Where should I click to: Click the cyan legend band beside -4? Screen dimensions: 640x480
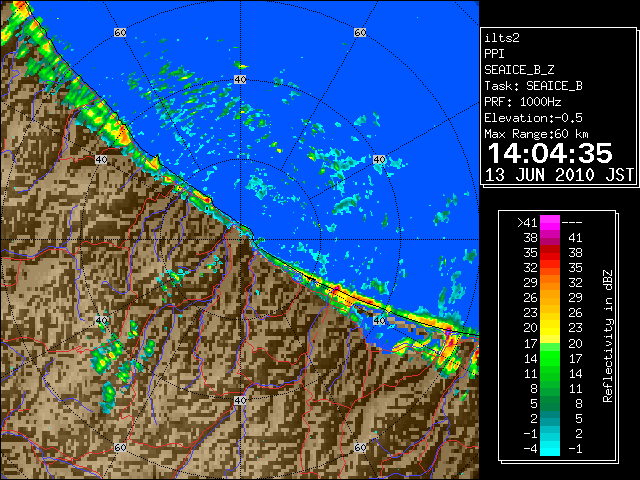click(x=549, y=449)
